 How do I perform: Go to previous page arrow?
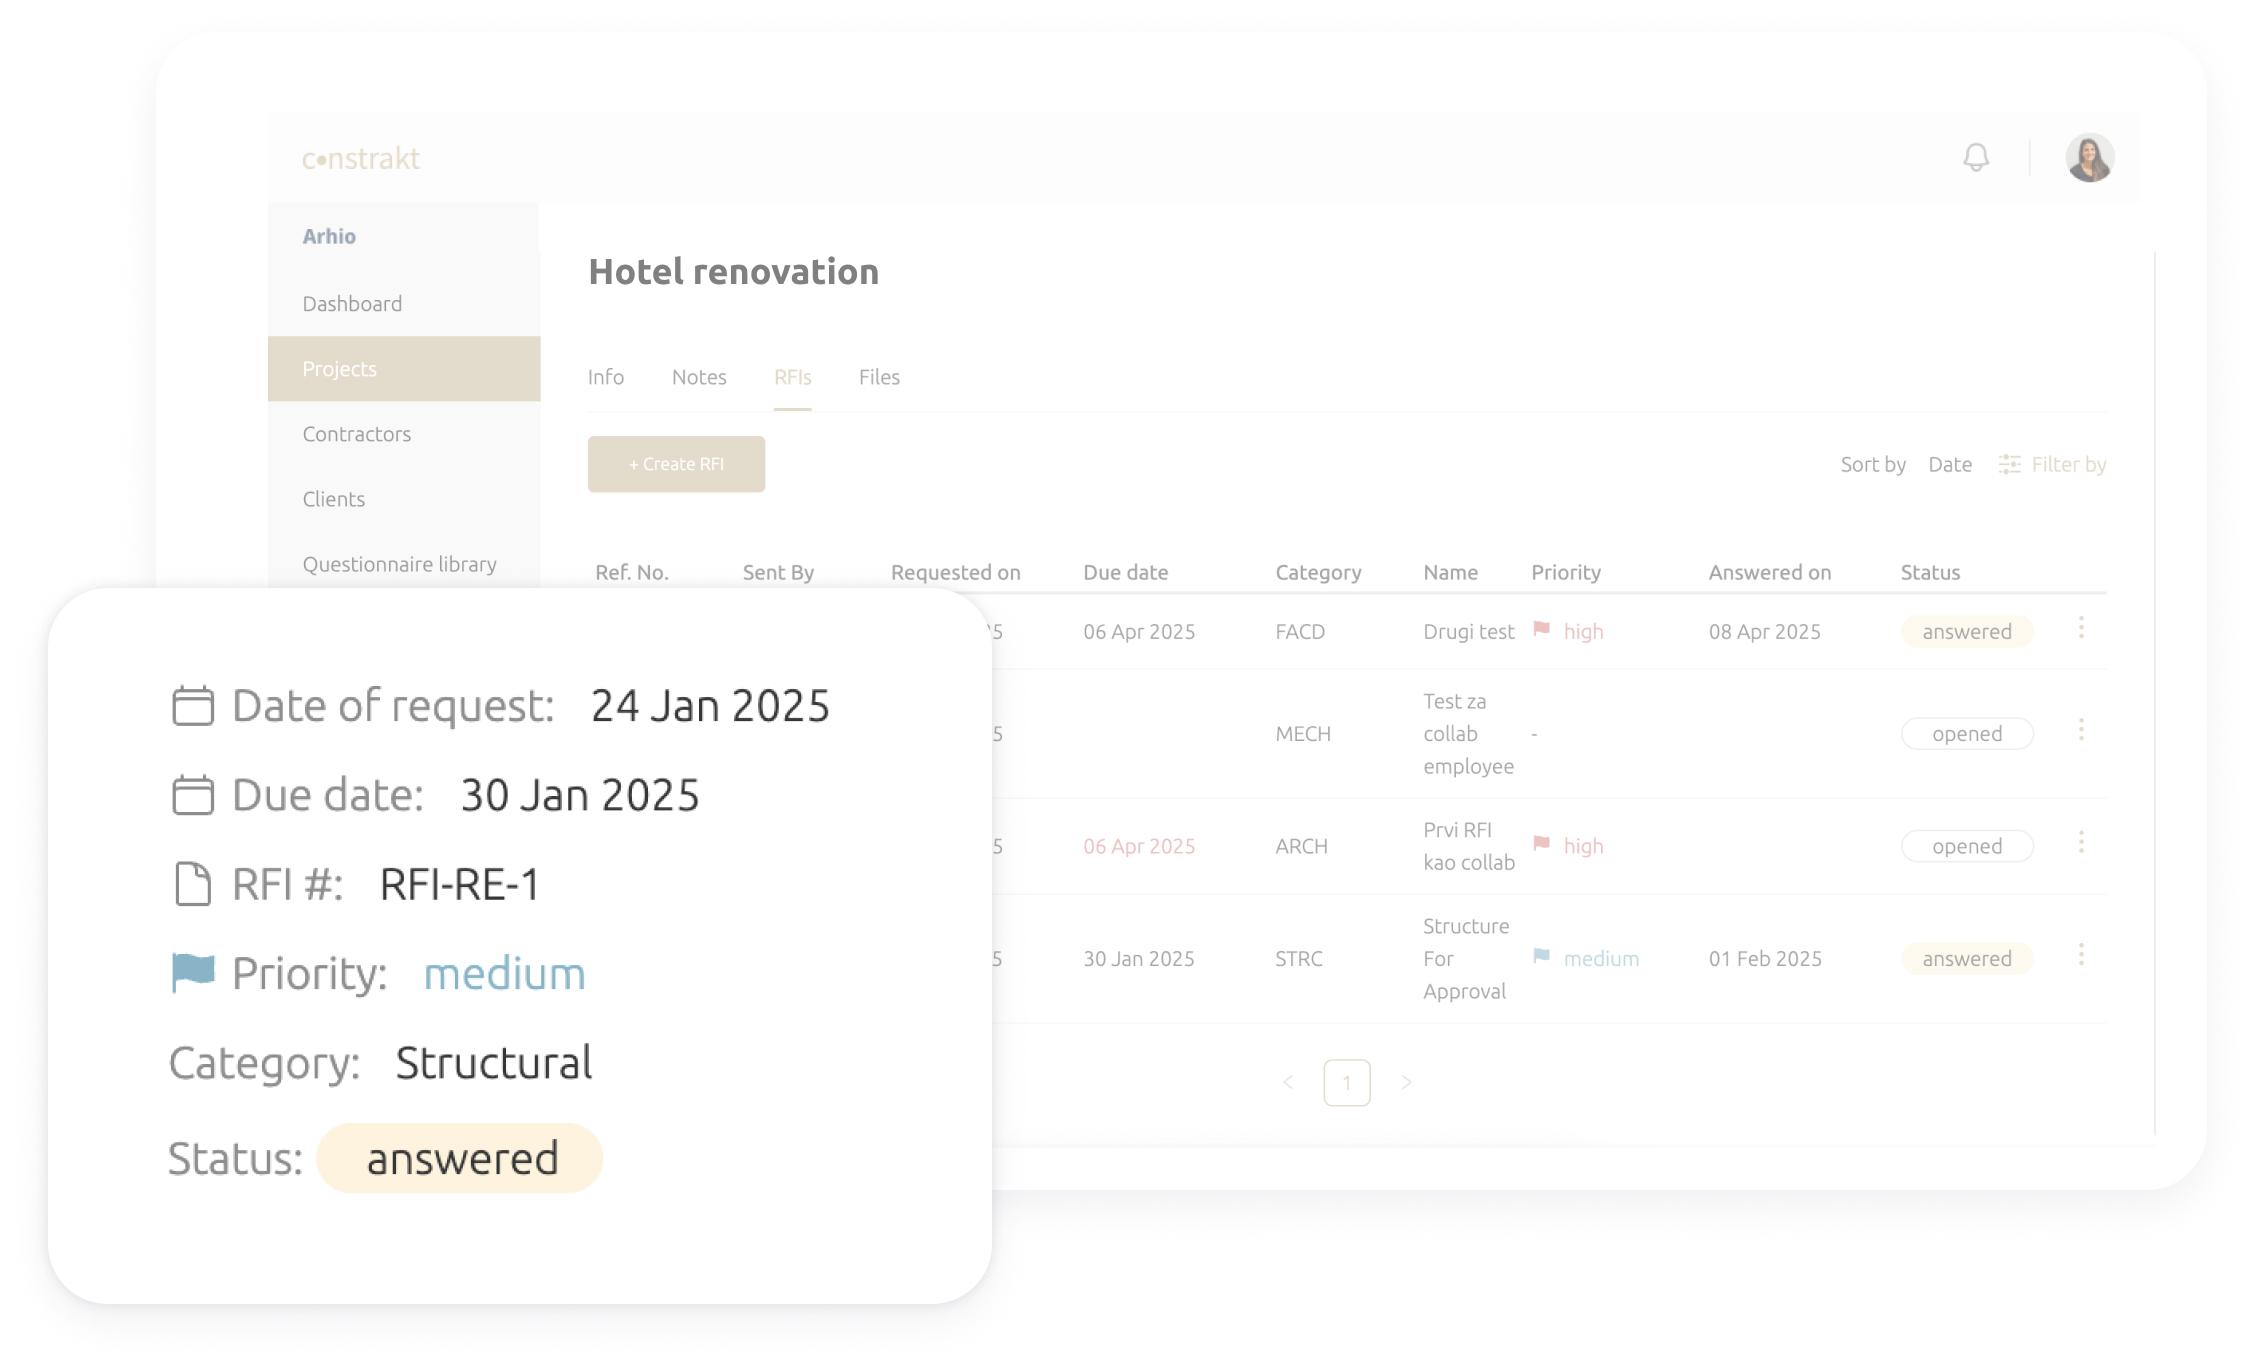pyautogui.click(x=1288, y=1082)
